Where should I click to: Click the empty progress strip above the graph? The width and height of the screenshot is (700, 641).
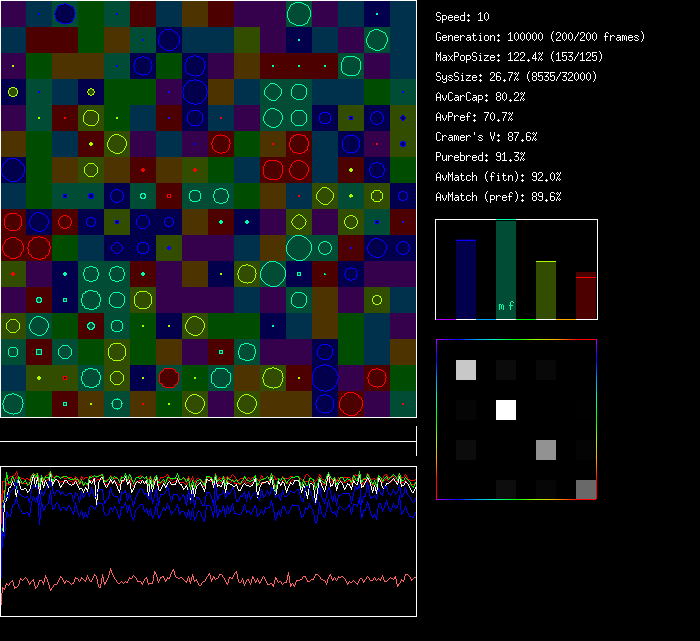[x=208, y=431]
